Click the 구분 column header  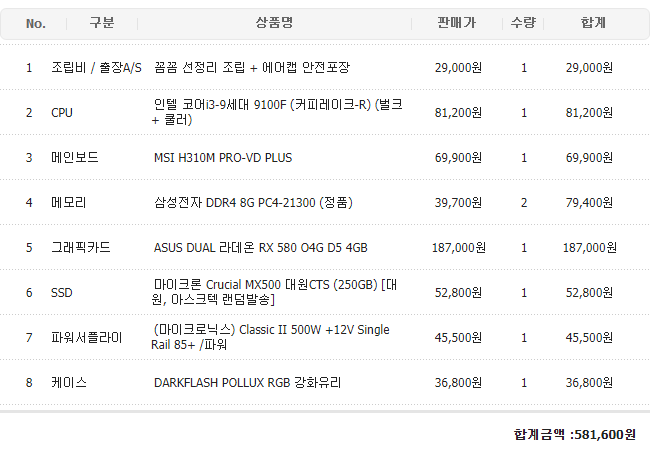pyautogui.click(x=101, y=23)
